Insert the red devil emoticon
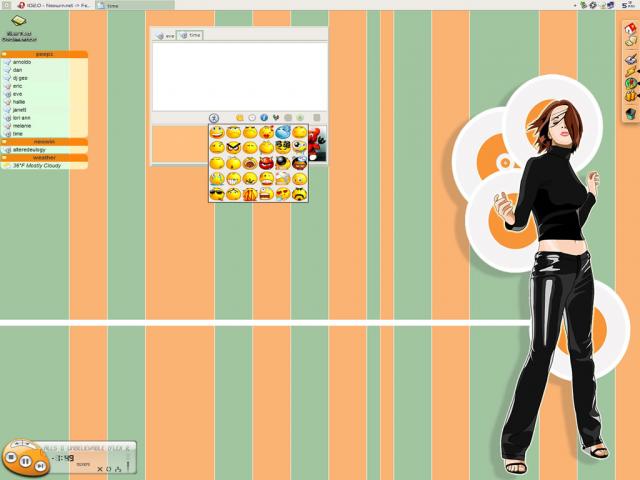 (266, 163)
